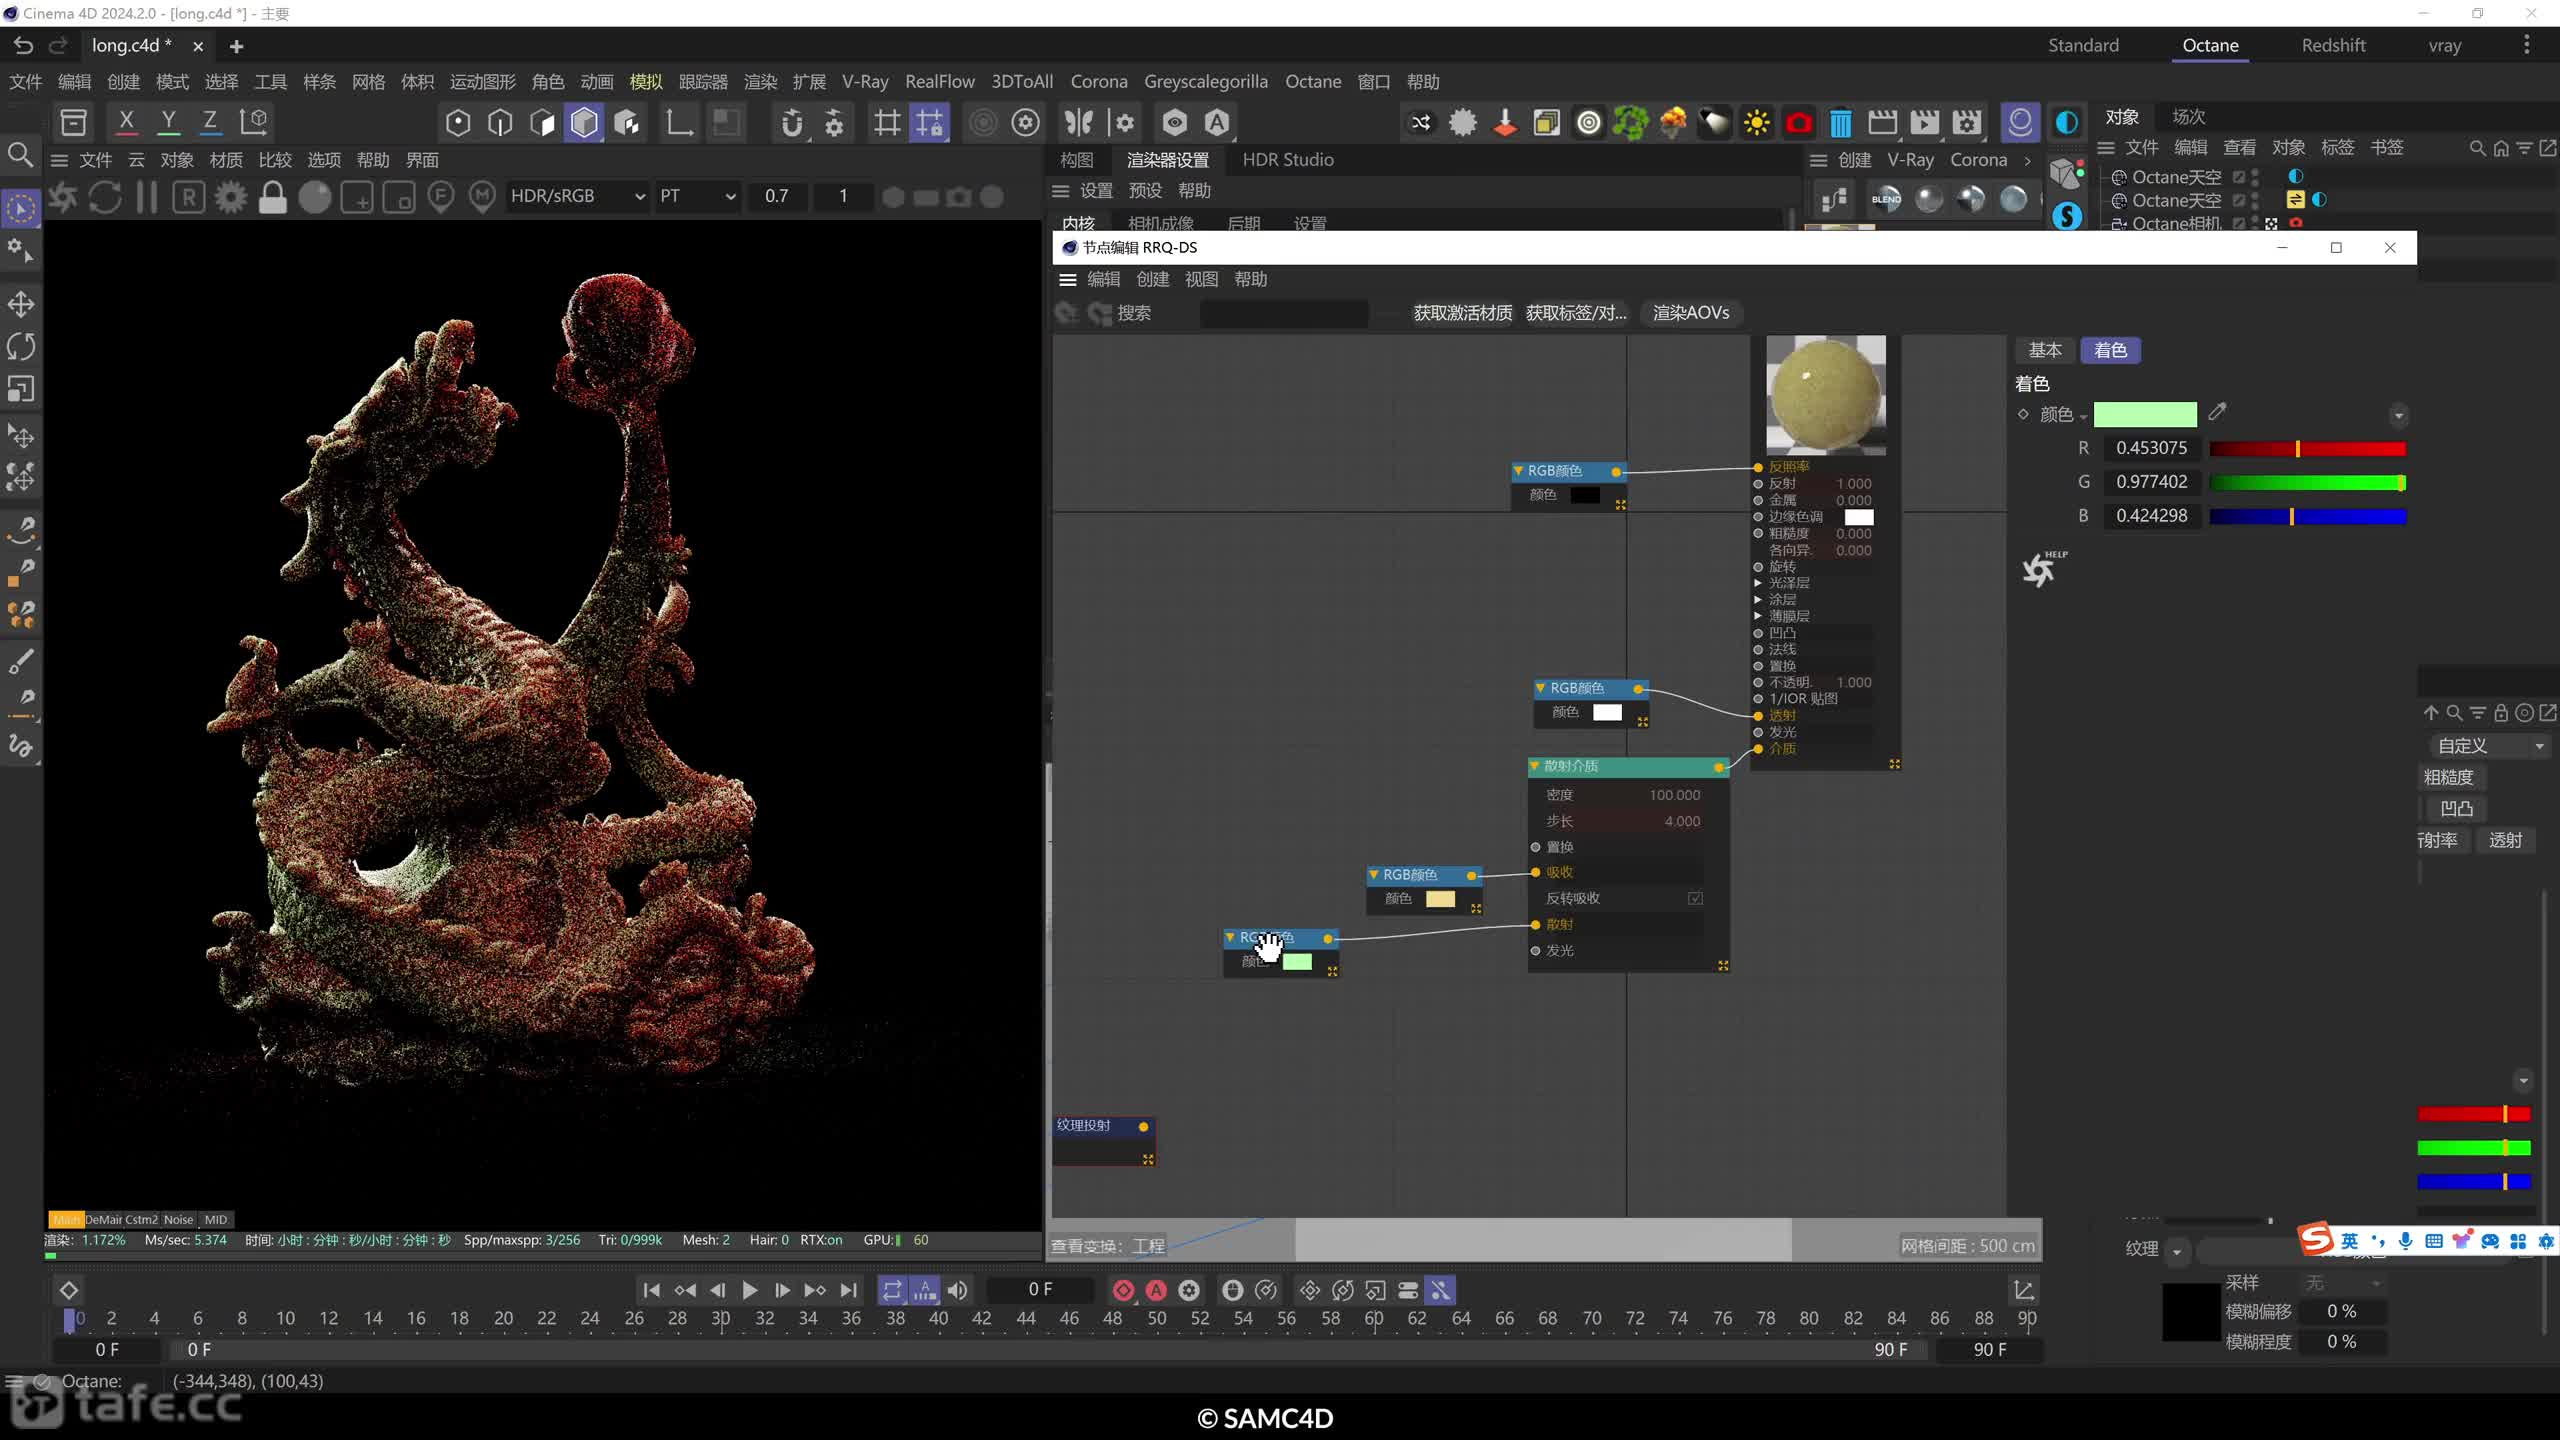2560x1440 pixels.
Task: Click the material preview sphere thumbnail
Action: [x=1826, y=395]
